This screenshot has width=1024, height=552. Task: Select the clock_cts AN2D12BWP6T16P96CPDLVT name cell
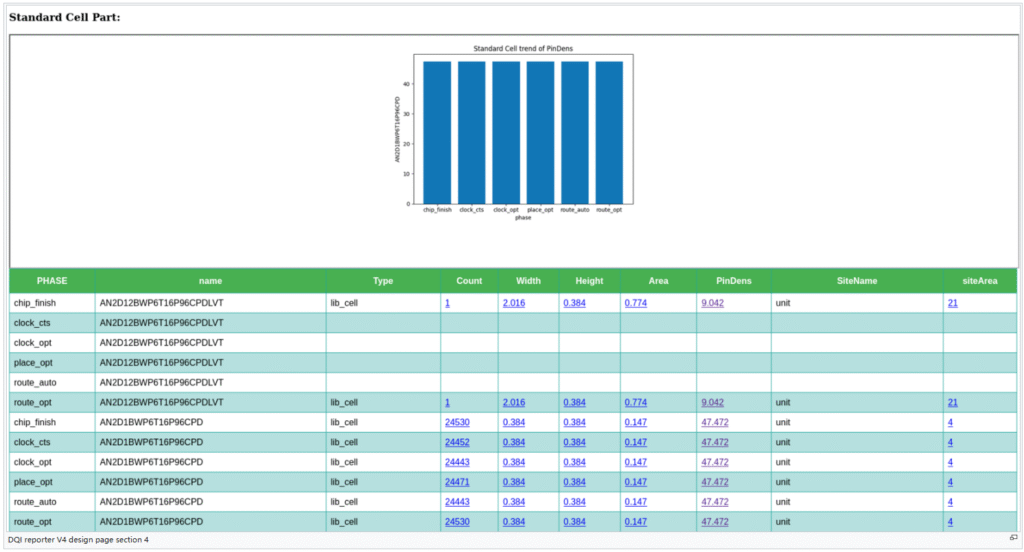point(161,322)
